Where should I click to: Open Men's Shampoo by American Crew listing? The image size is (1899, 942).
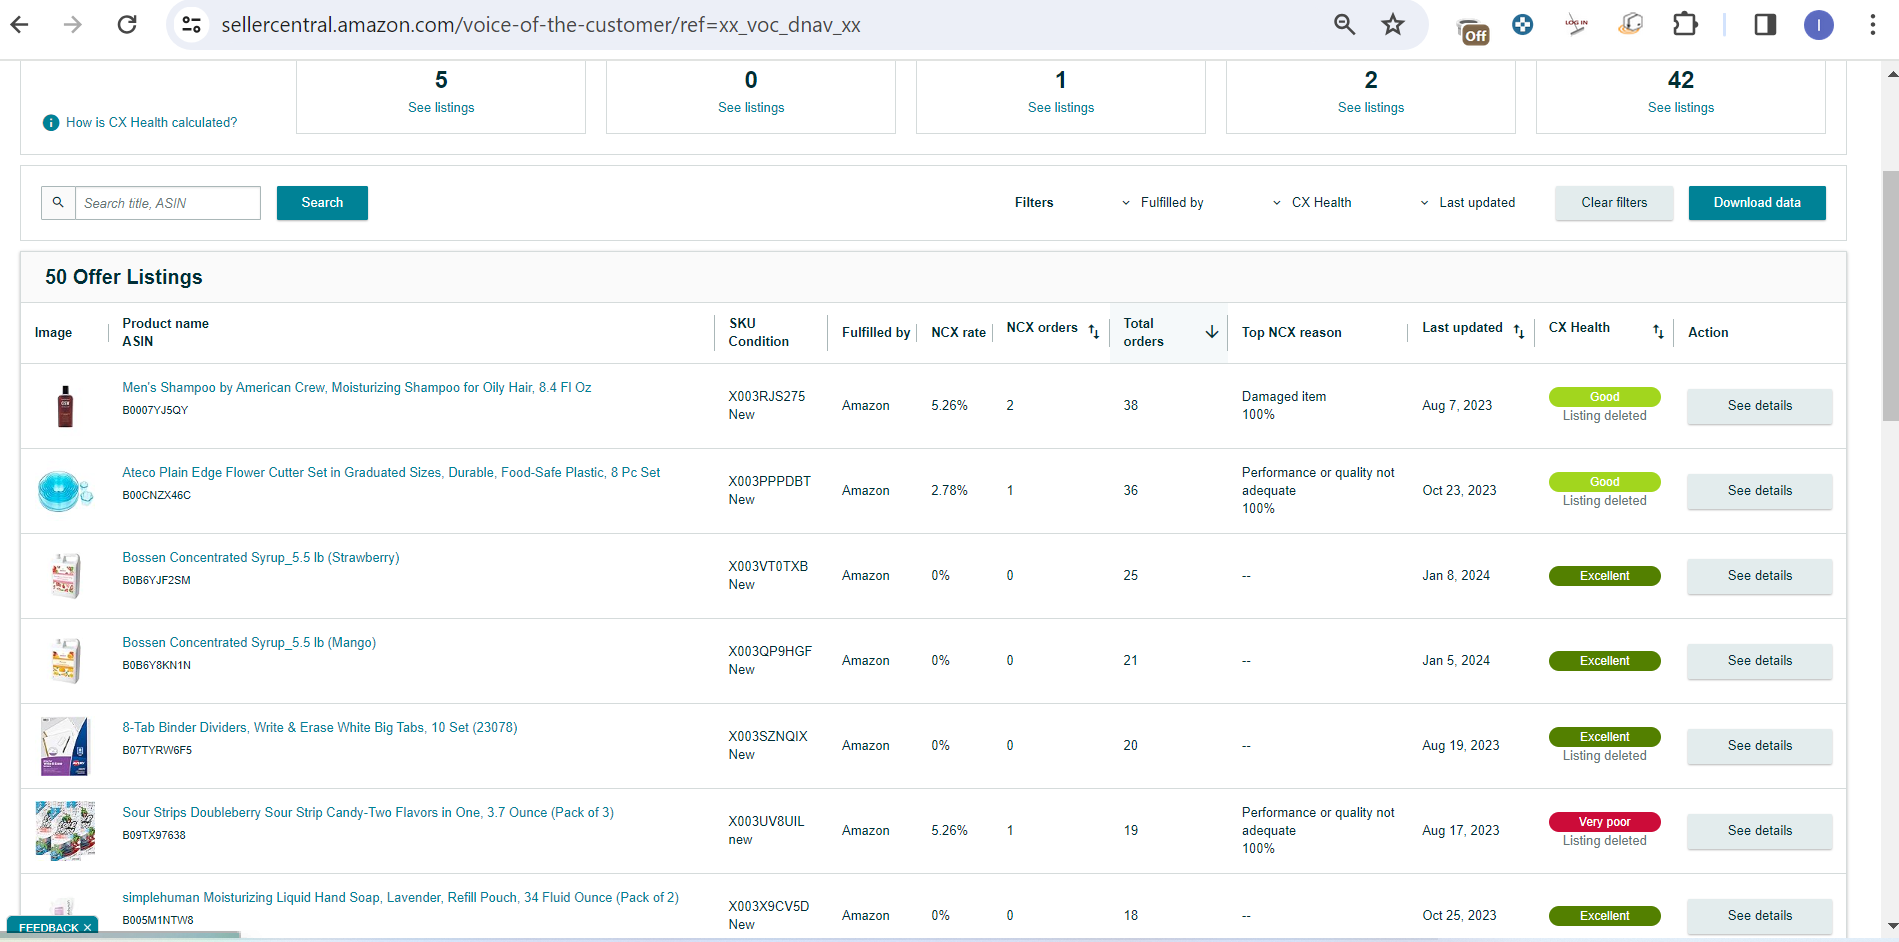pyautogui.click(x=357, y=388)
